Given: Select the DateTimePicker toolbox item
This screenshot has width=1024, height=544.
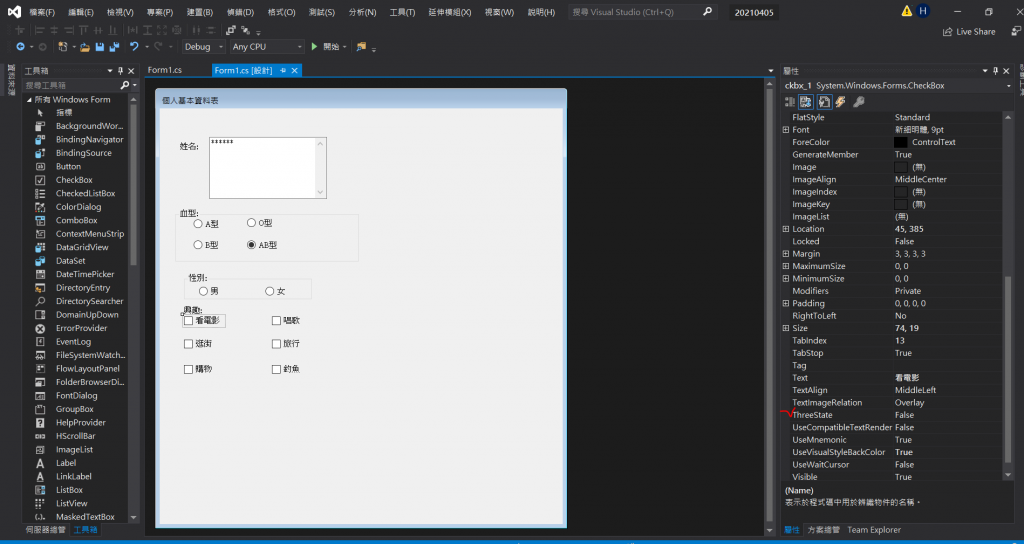Looking at the screenshot, I should click(85, 274).
